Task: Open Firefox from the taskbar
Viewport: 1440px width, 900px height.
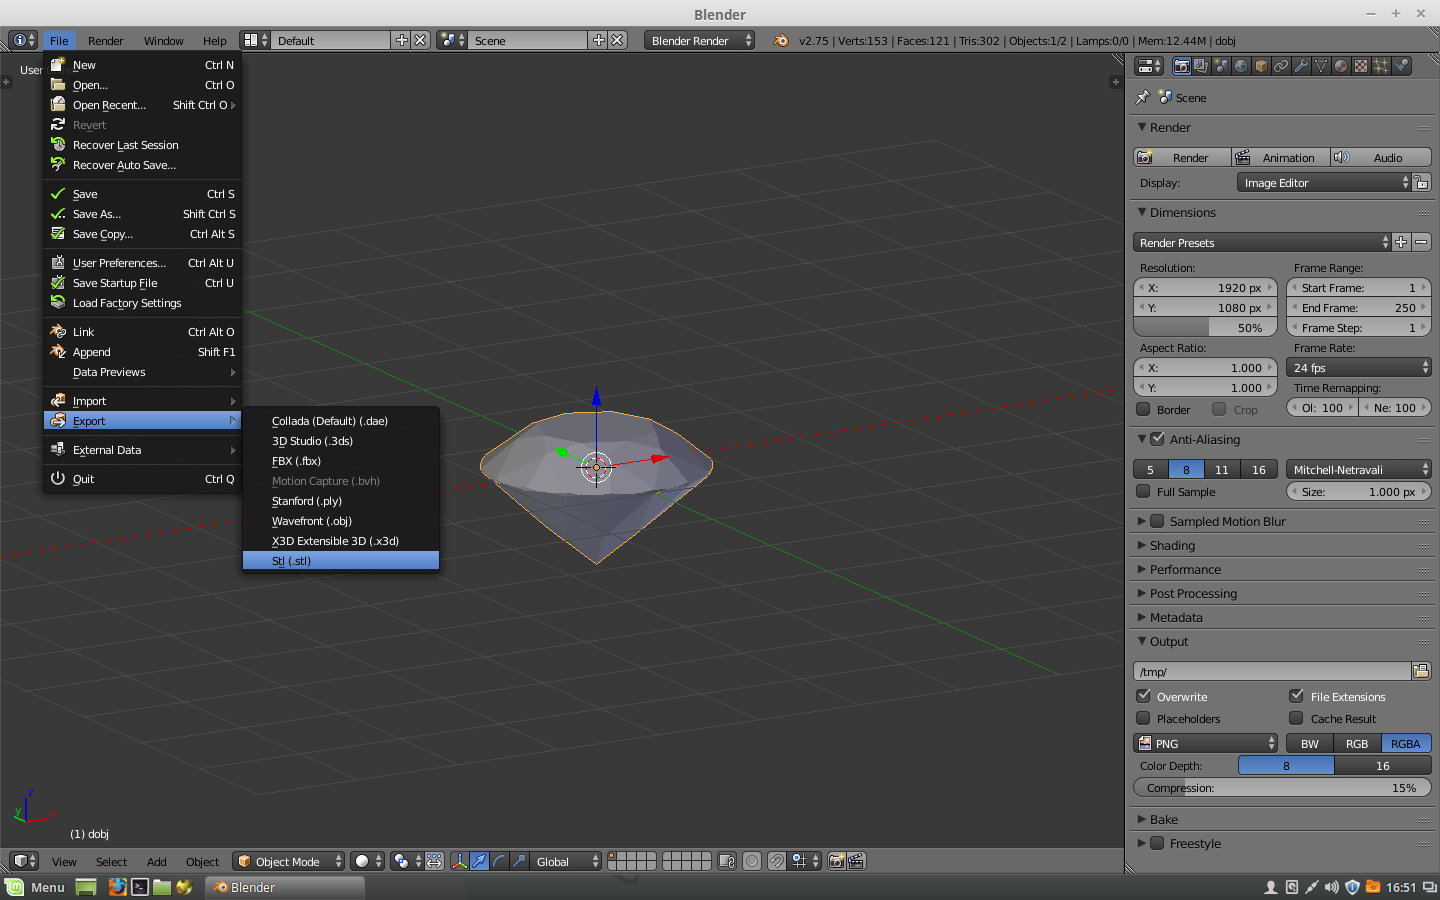Action: 117,887
